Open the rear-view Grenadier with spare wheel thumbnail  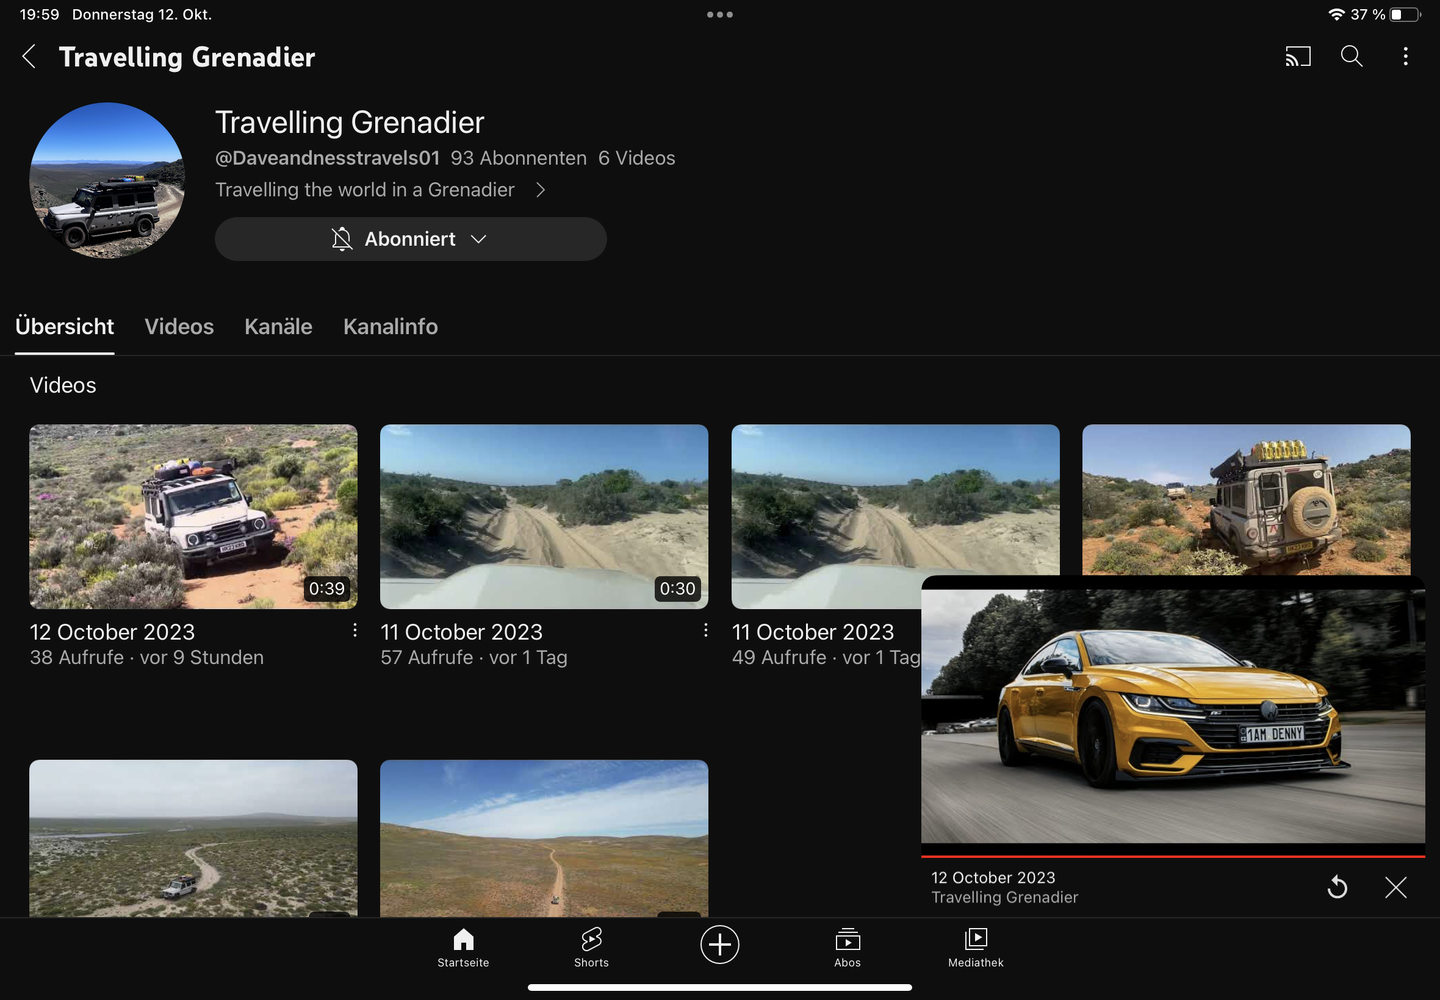coord(1246,499)
